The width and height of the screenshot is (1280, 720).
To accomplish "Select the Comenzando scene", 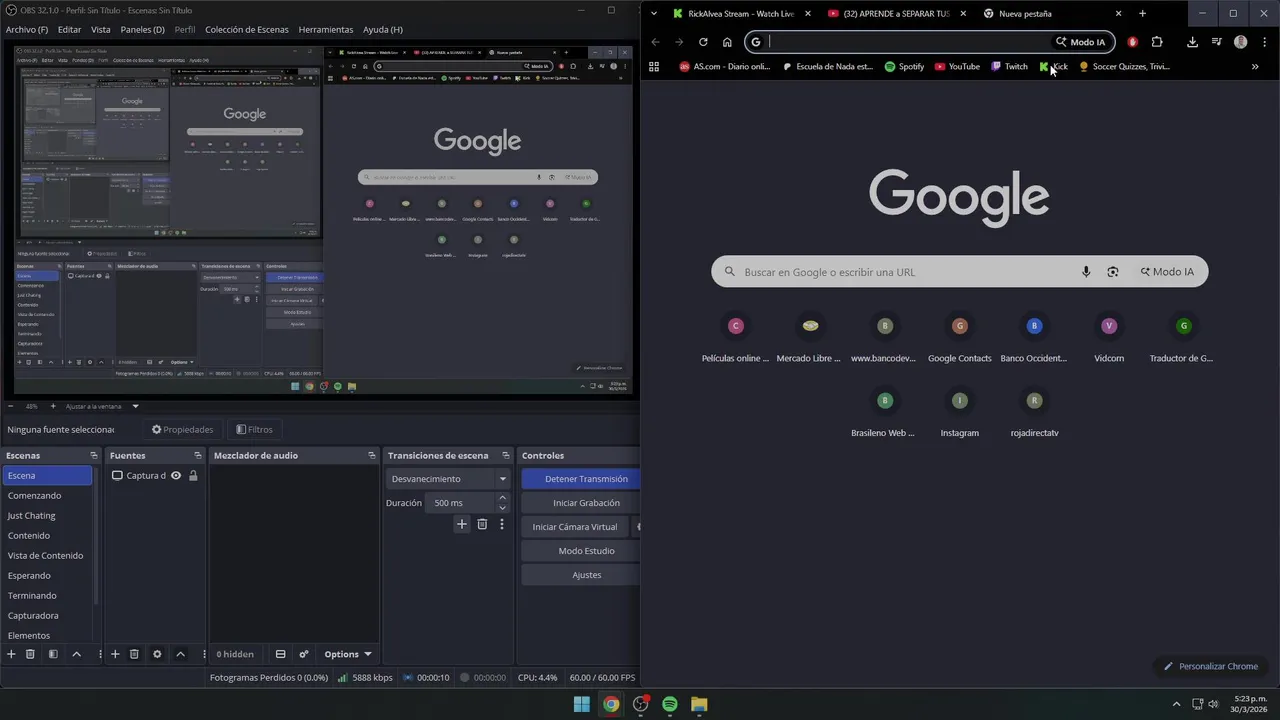I will pyautogui.click(x=48, y=496).
